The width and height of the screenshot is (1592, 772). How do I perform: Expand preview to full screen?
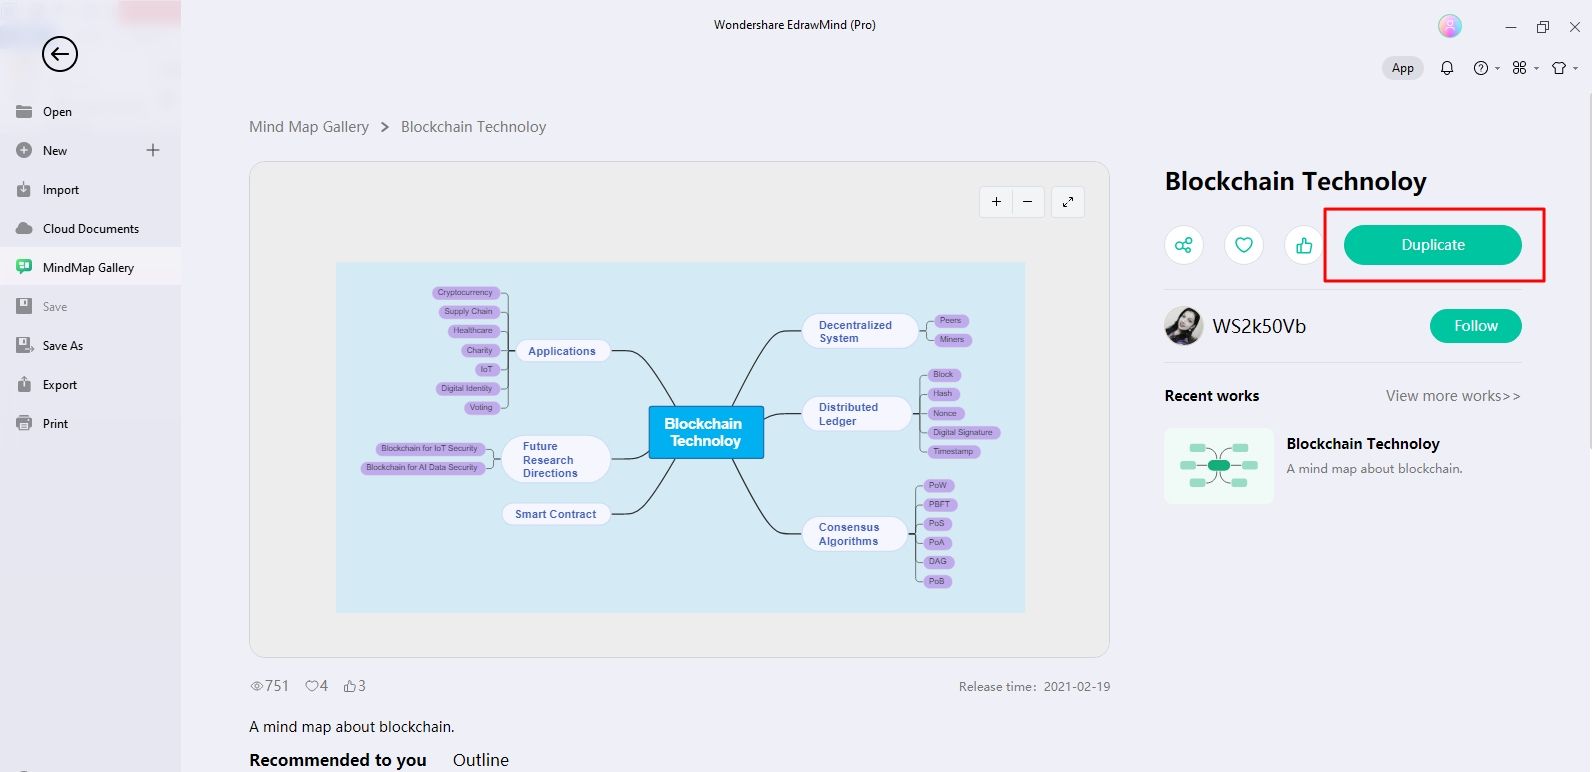(x=1068, y=202)
